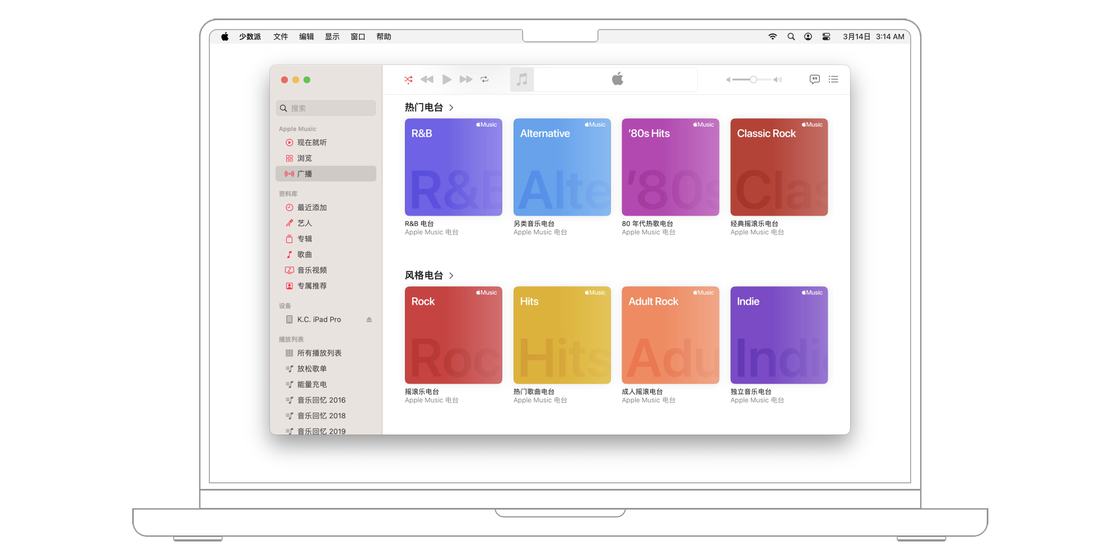Image resolution: width=1120 pixels, height=560 pixels.
Task: Open the lyrics panel icon
Action: 814,79
